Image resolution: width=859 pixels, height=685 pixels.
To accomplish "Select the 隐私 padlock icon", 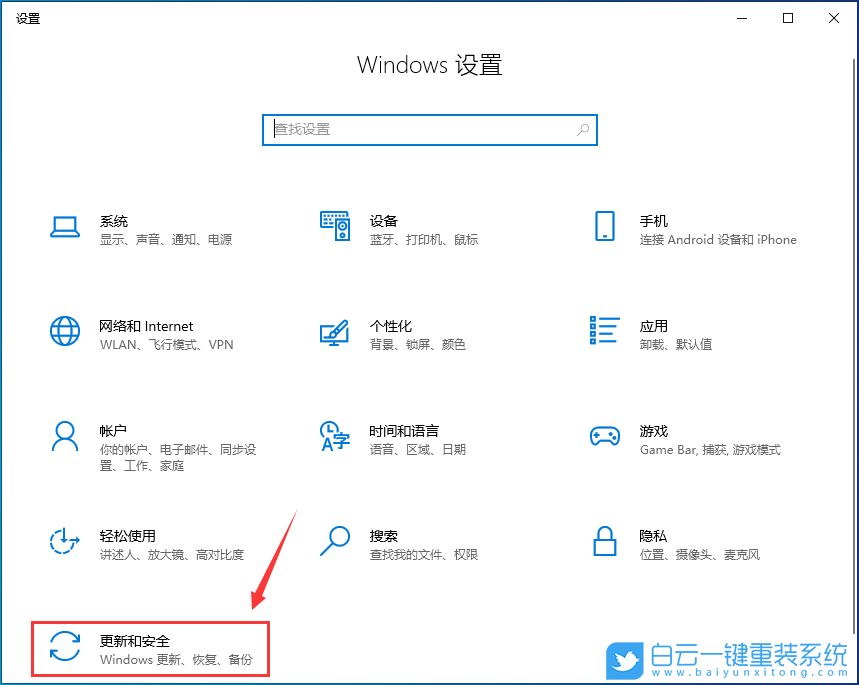I will [x=604, y=541].
